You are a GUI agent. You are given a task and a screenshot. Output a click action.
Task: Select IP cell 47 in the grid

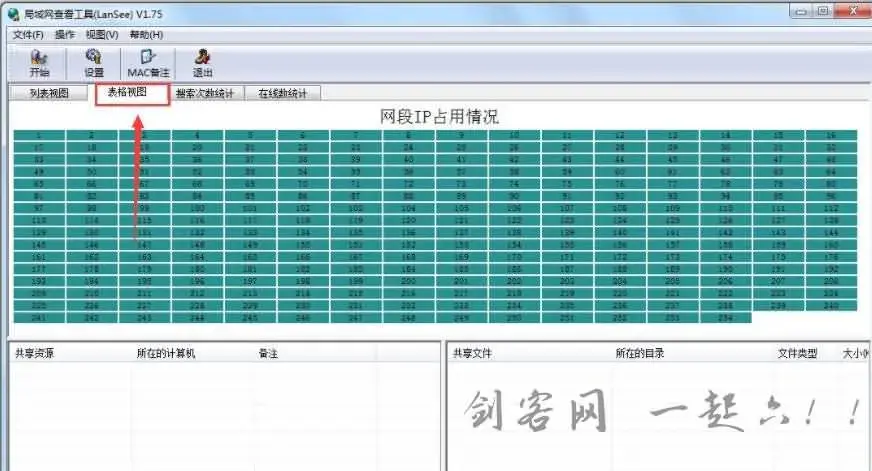[779, 160]
